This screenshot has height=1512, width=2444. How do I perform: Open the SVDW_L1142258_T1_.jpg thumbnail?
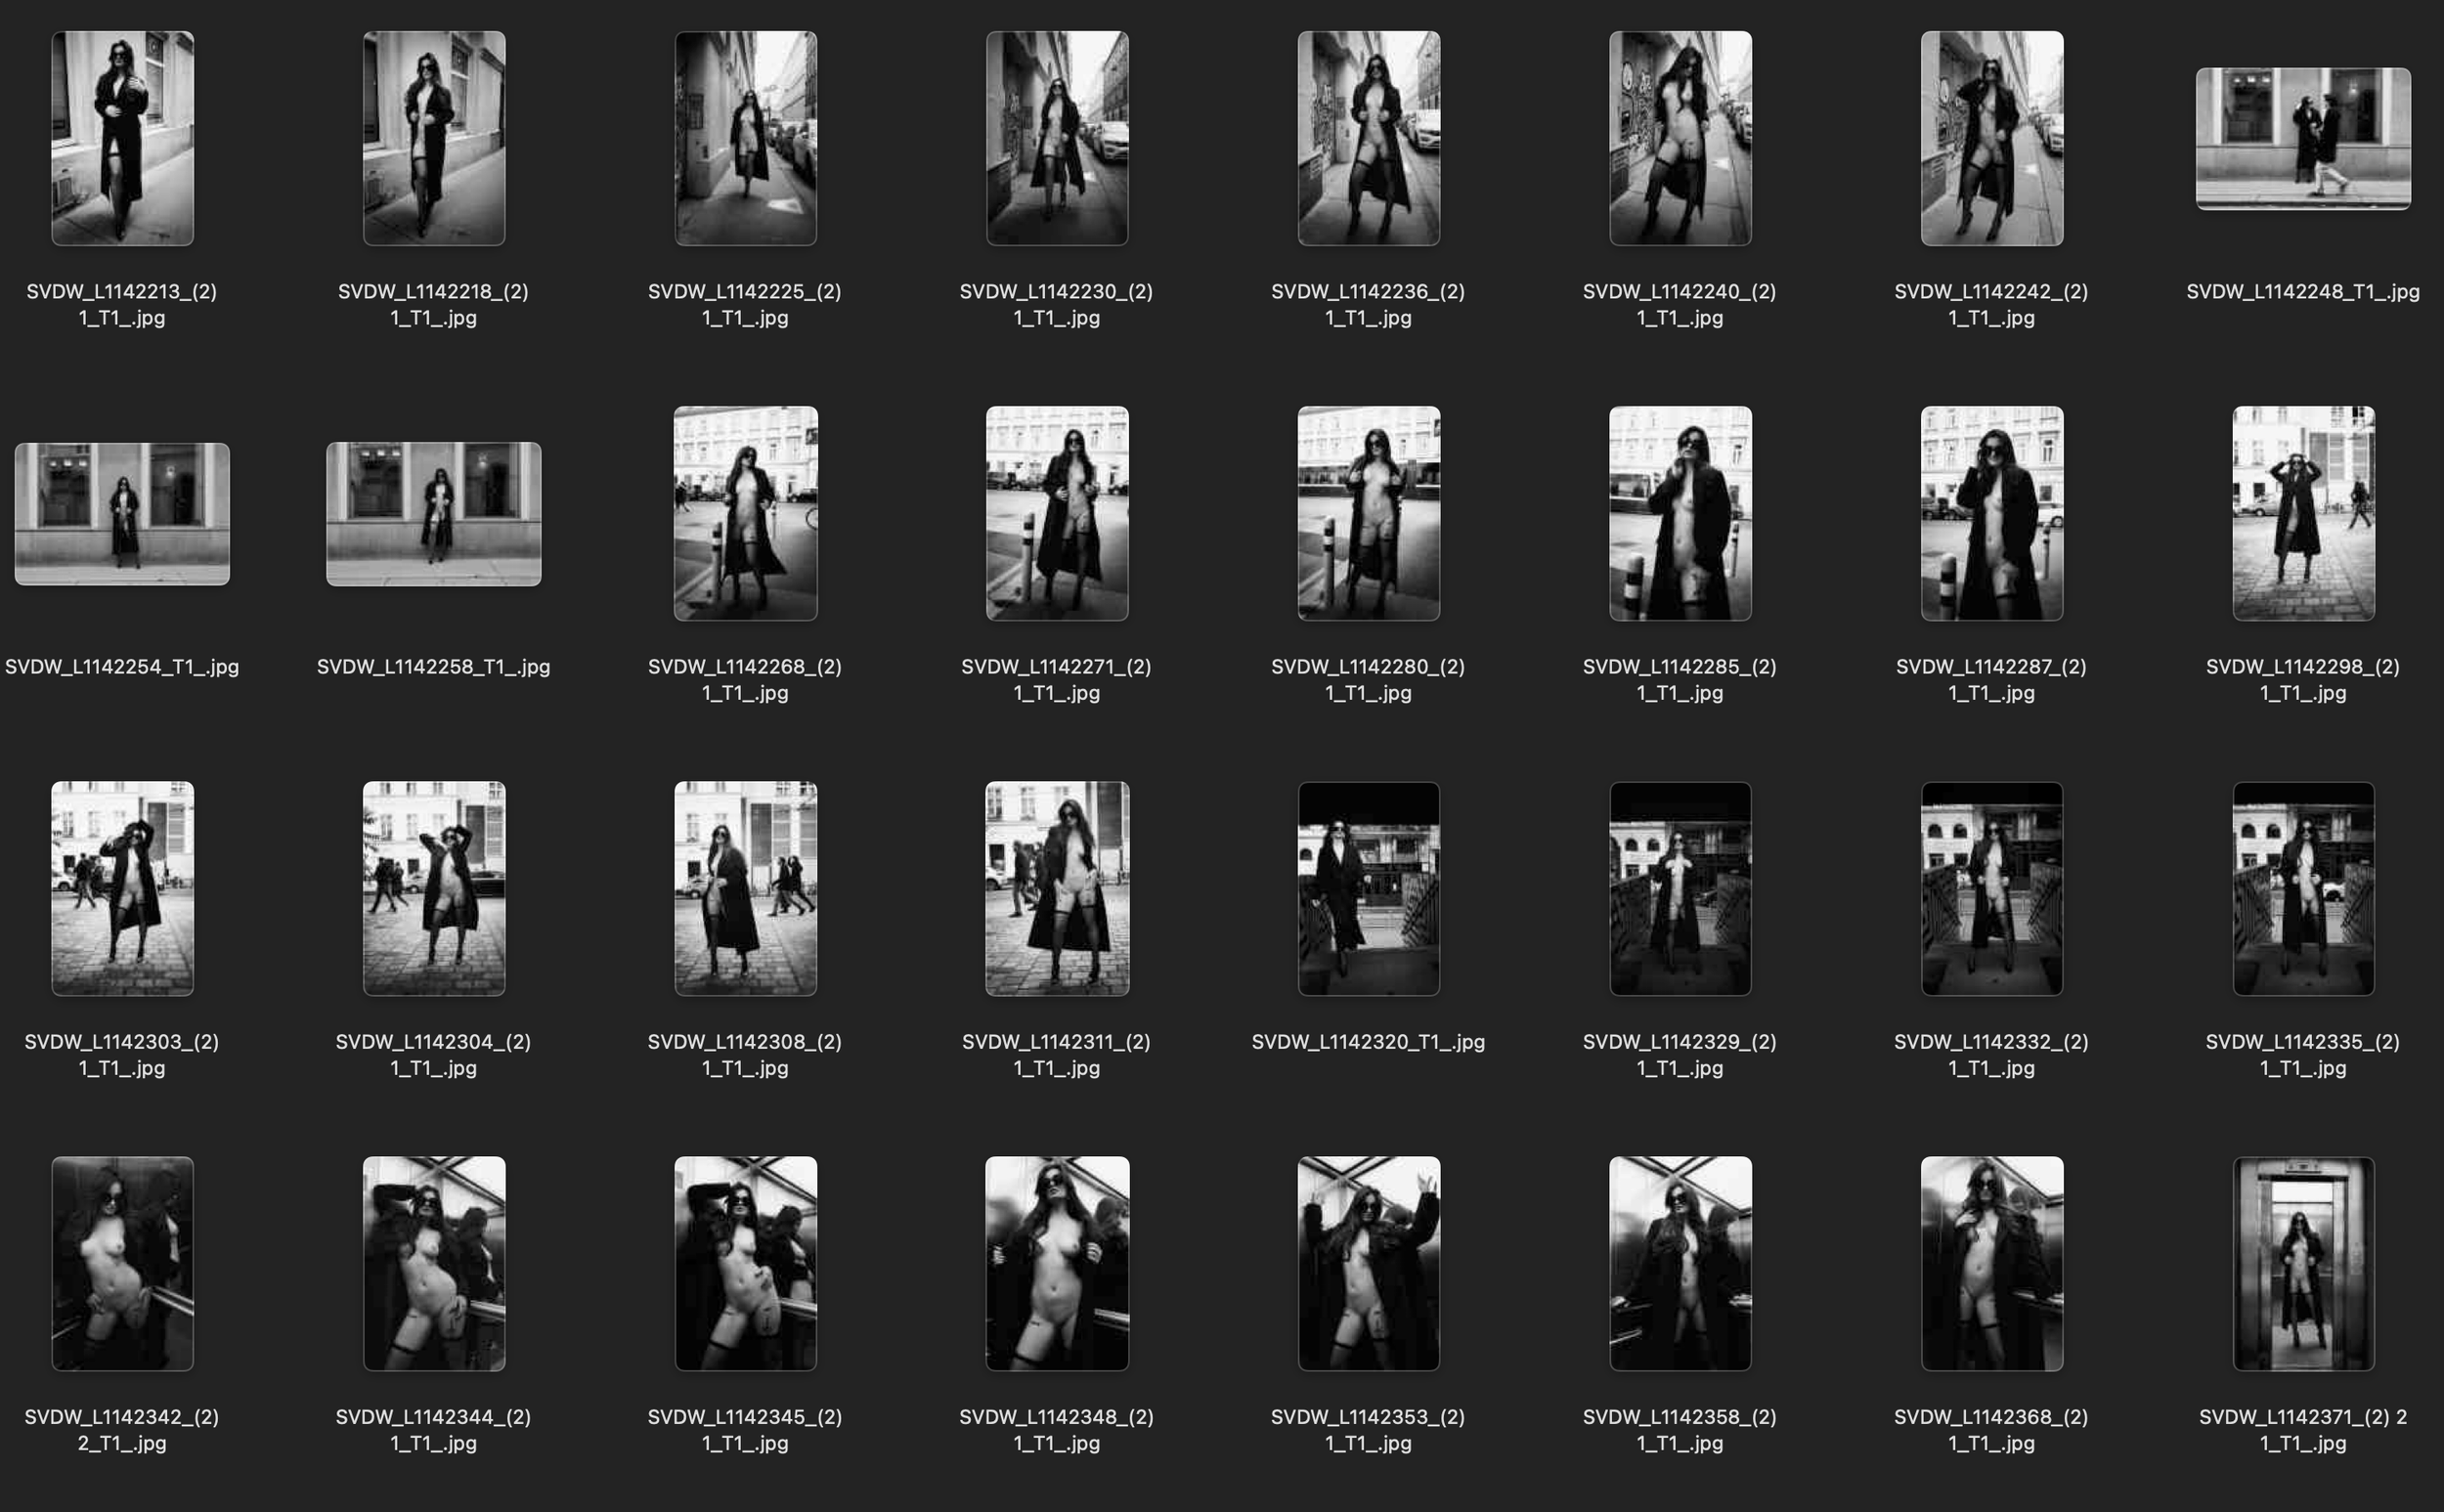click(x=433, y=513)
